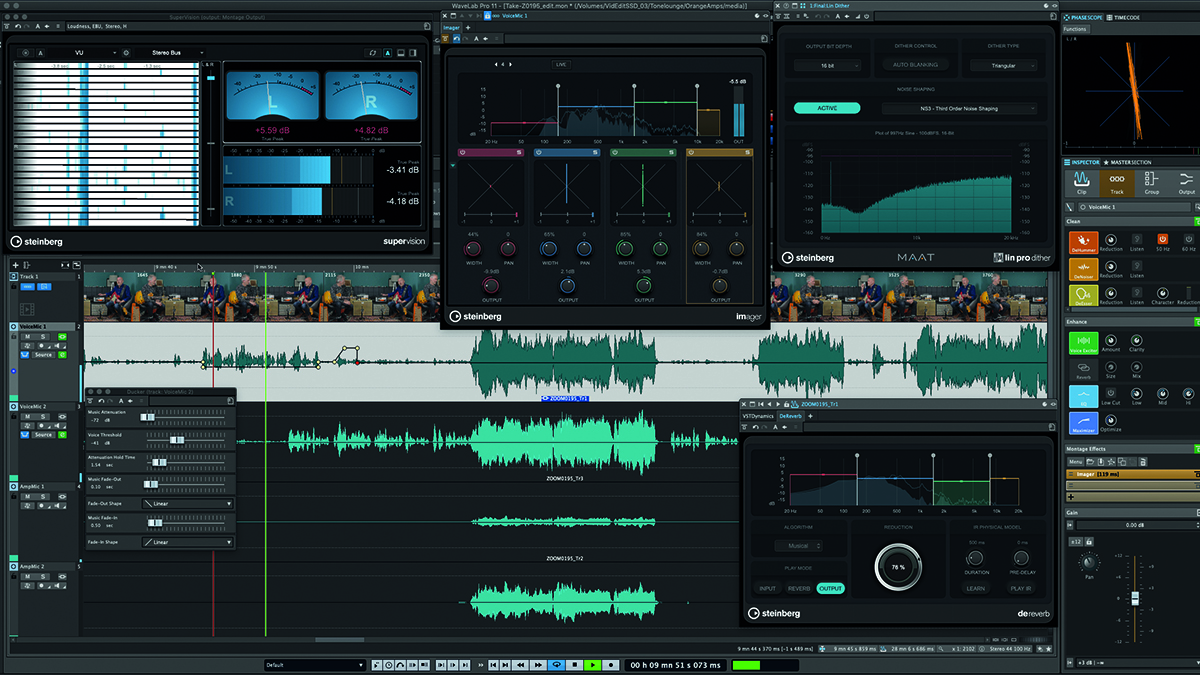
Task: Open the Dither Type Triangular dropdown
Action: (x=1003, y=65)
